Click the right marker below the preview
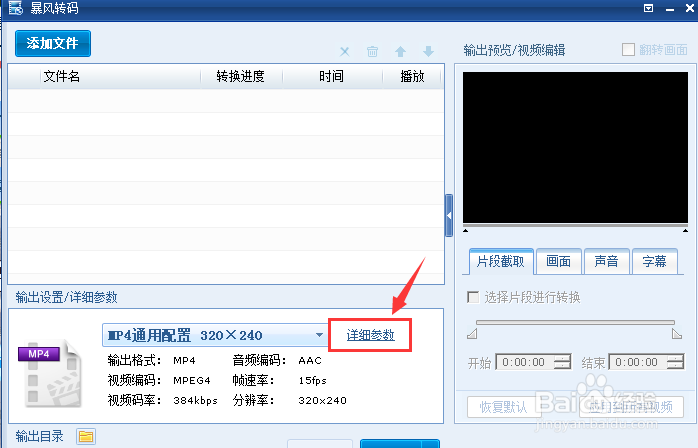The height and width of the screenshot is (448, 698). tap(685, 230)
